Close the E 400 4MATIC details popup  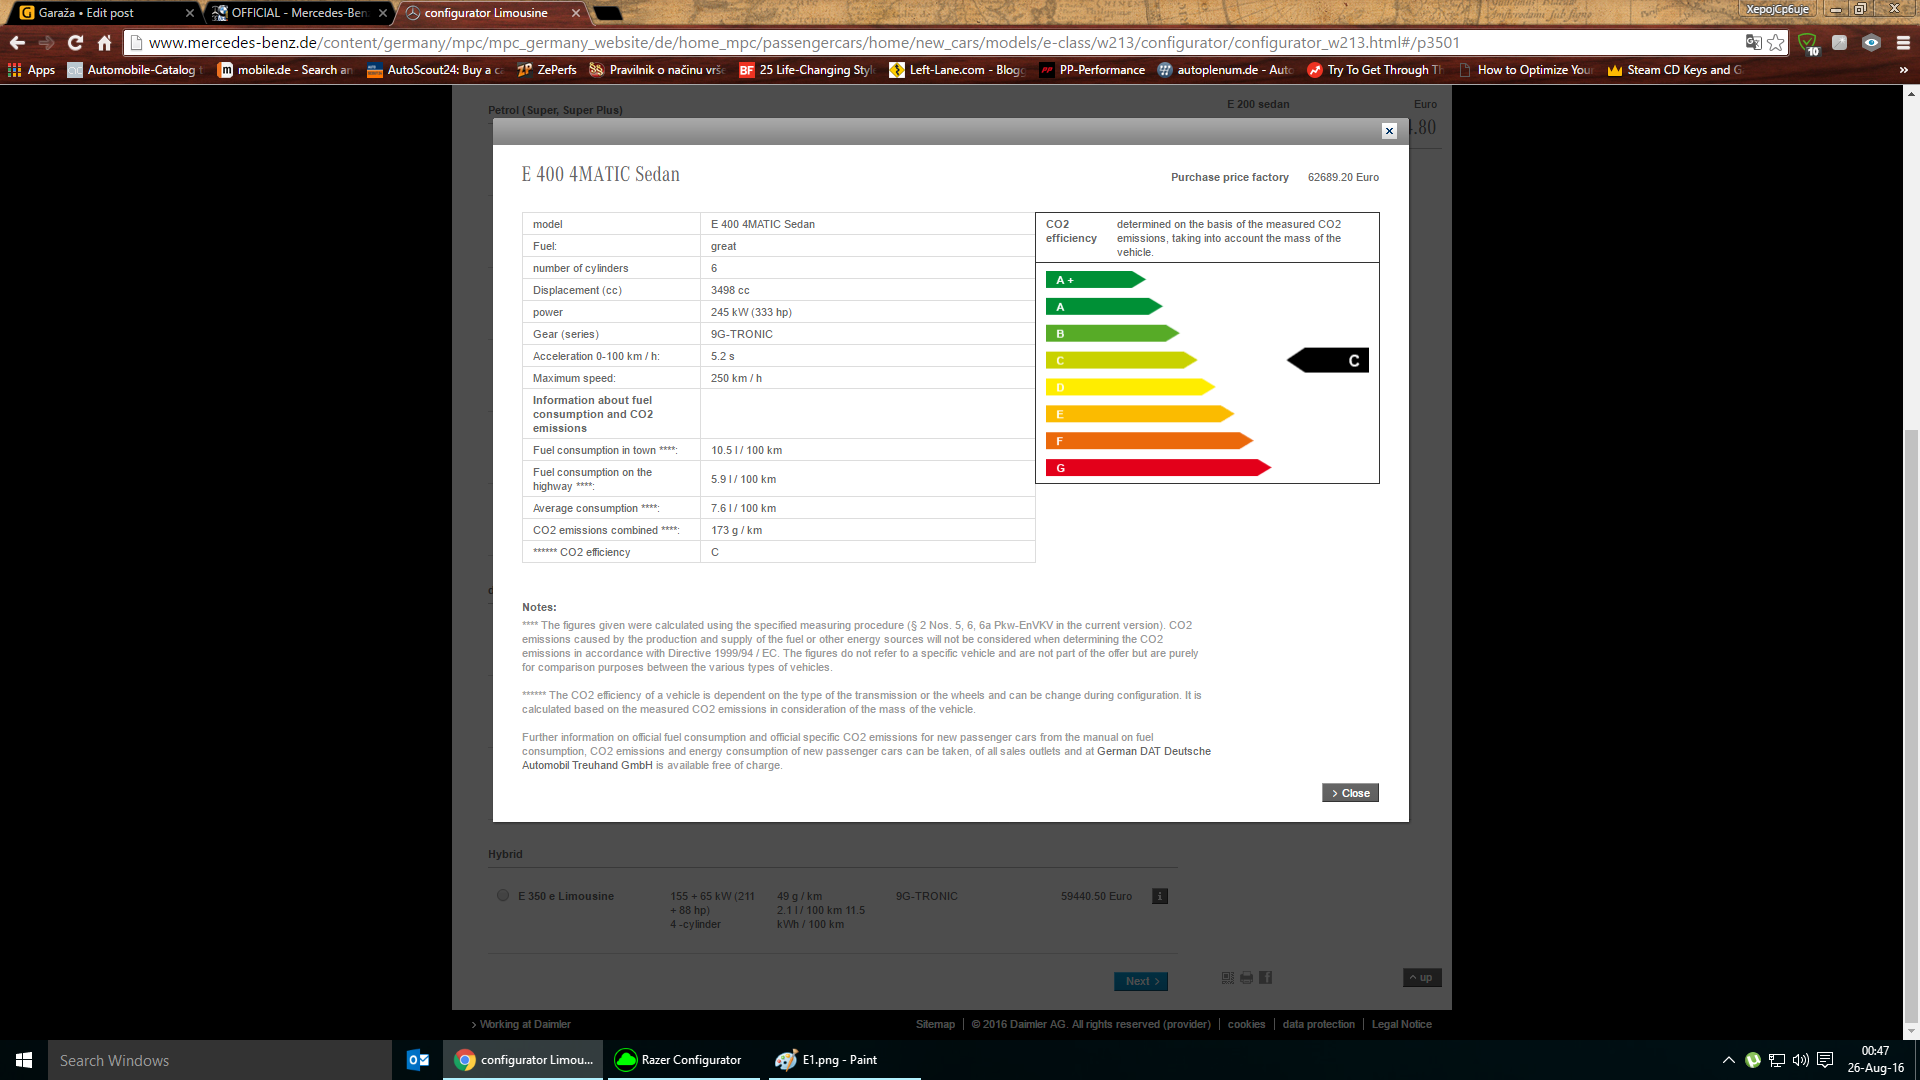(x=1389, y=131)
